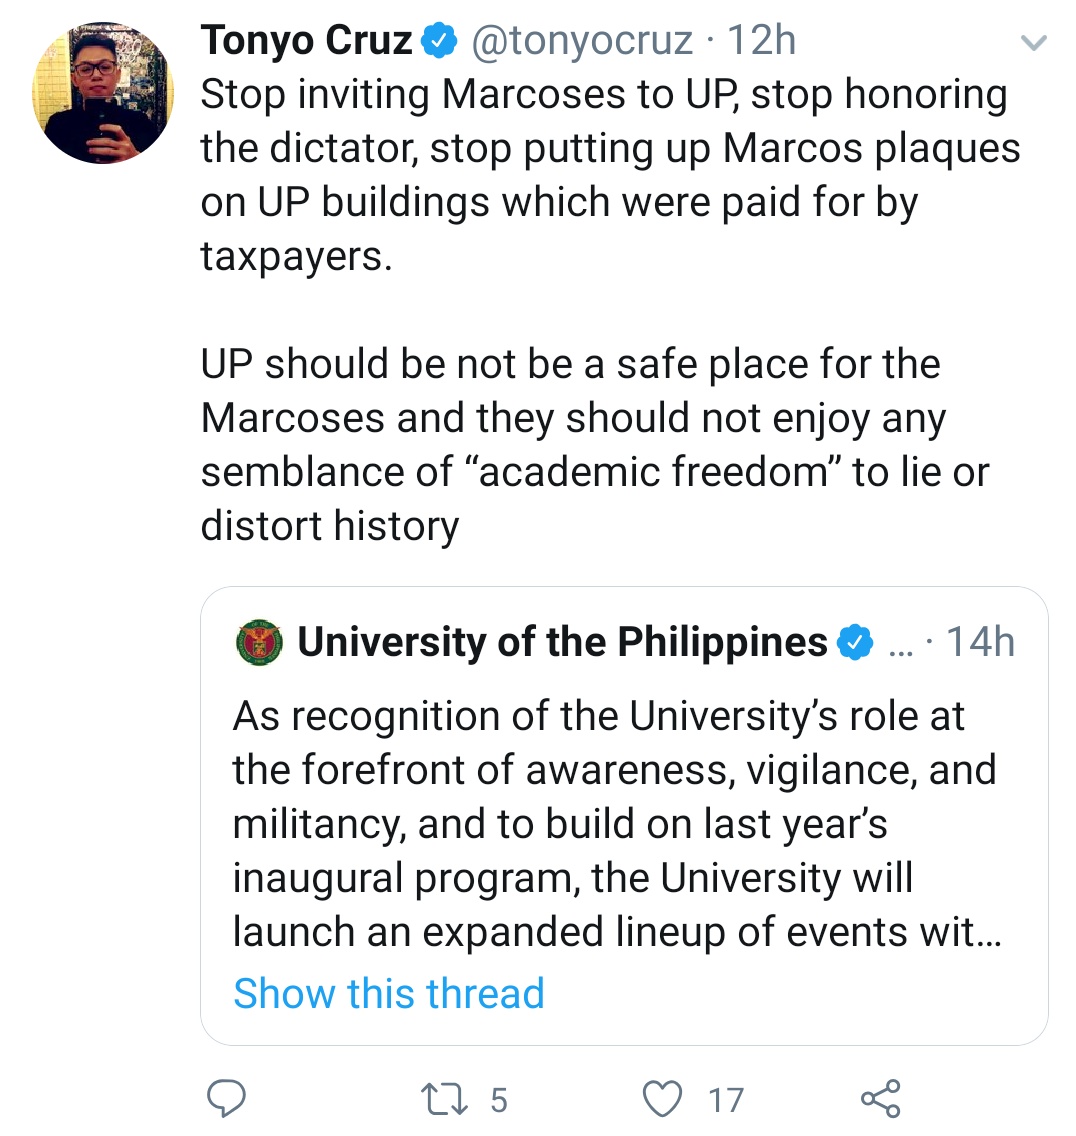Open the quoted tweet body text
This screenshot has width=1076, height=1136.
614,823
